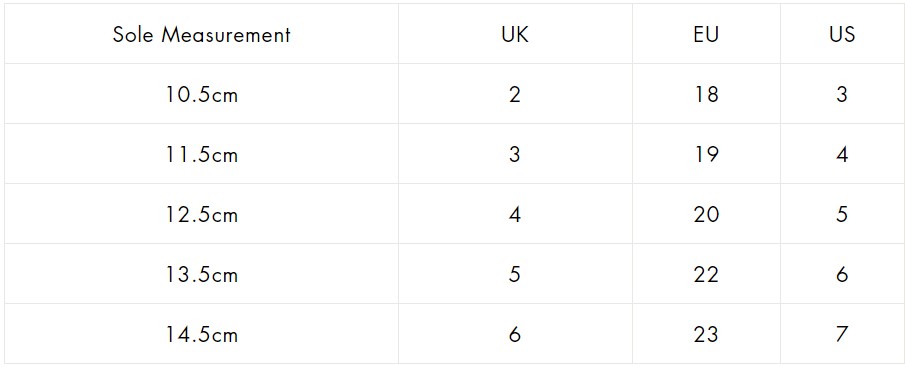
Task: Click EU size 22 cell
Action: point(706,275)
